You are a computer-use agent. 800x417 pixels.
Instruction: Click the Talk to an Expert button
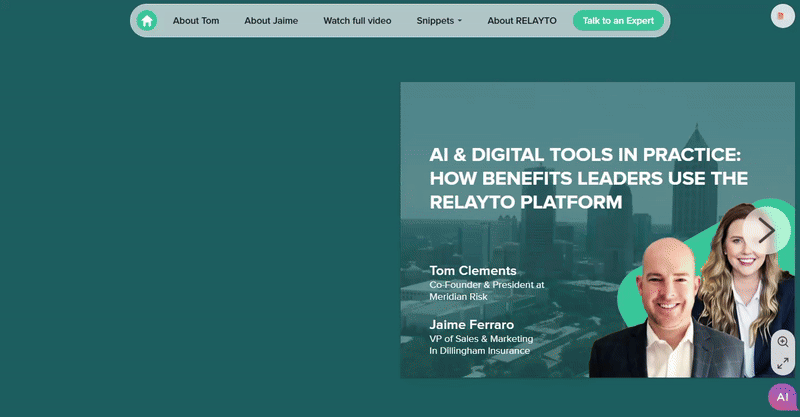point(618,21)
